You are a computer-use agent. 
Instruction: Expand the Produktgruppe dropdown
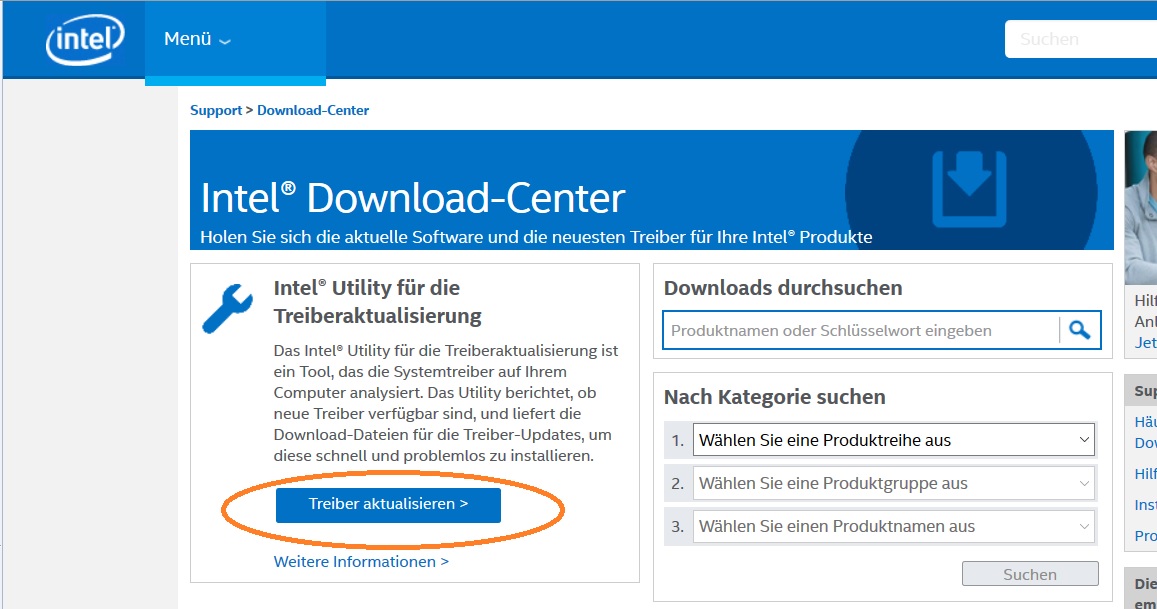(x=893, y=484)
